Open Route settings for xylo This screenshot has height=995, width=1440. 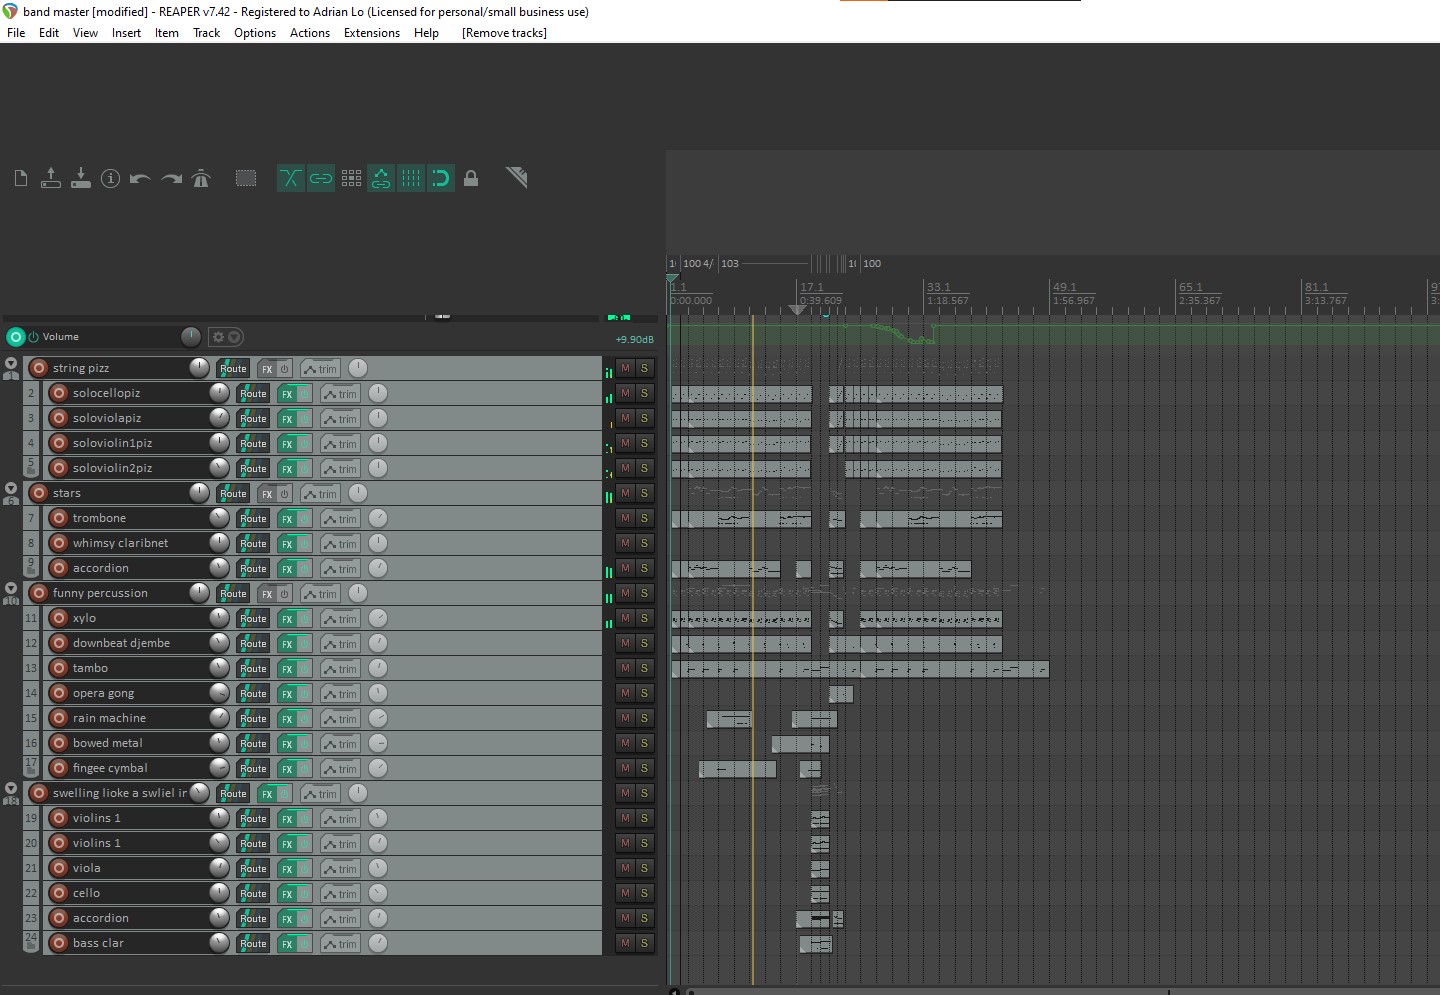click(253, 619)
